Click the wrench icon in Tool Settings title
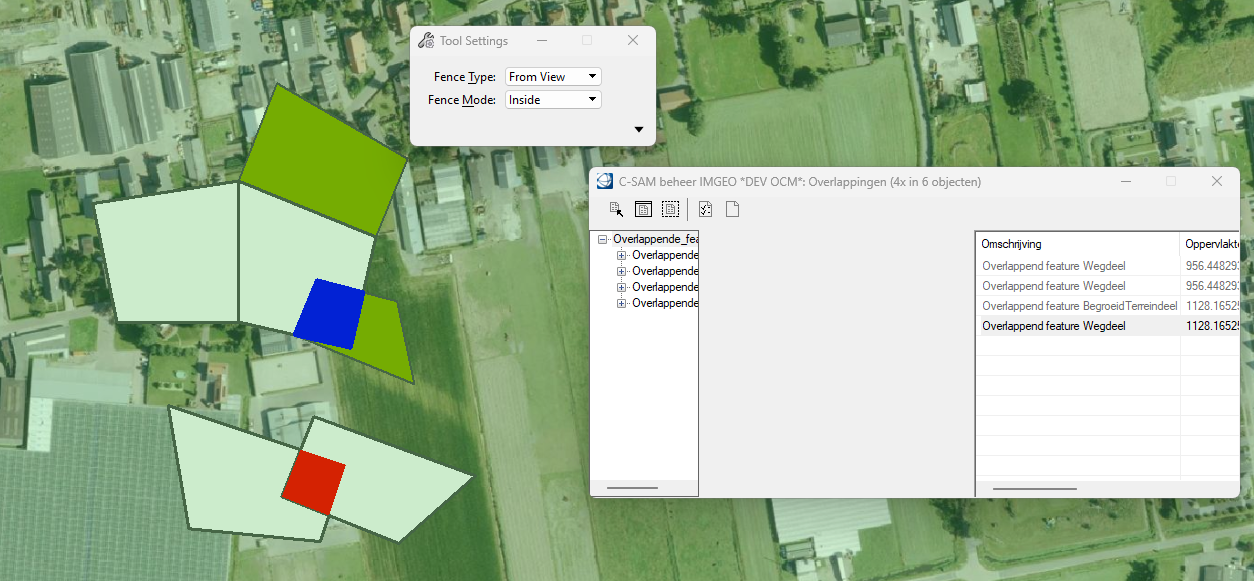This screenshot has width=1254, height=581. coord(425,41)
